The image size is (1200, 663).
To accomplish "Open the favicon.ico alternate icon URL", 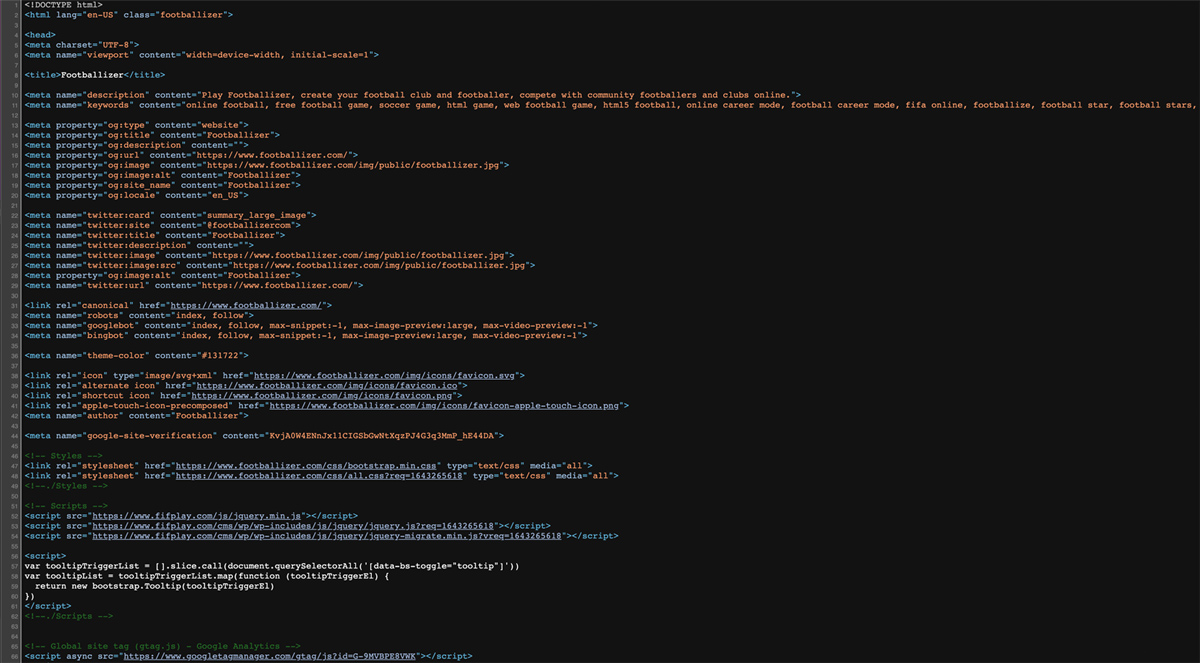I will (x=326, y=385).
